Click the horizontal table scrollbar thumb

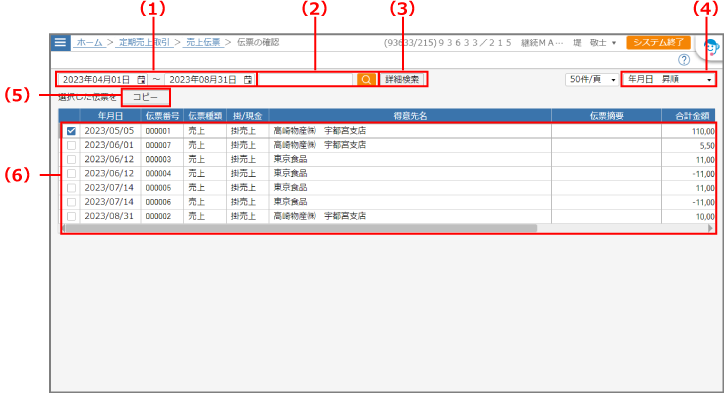point(301,228)
